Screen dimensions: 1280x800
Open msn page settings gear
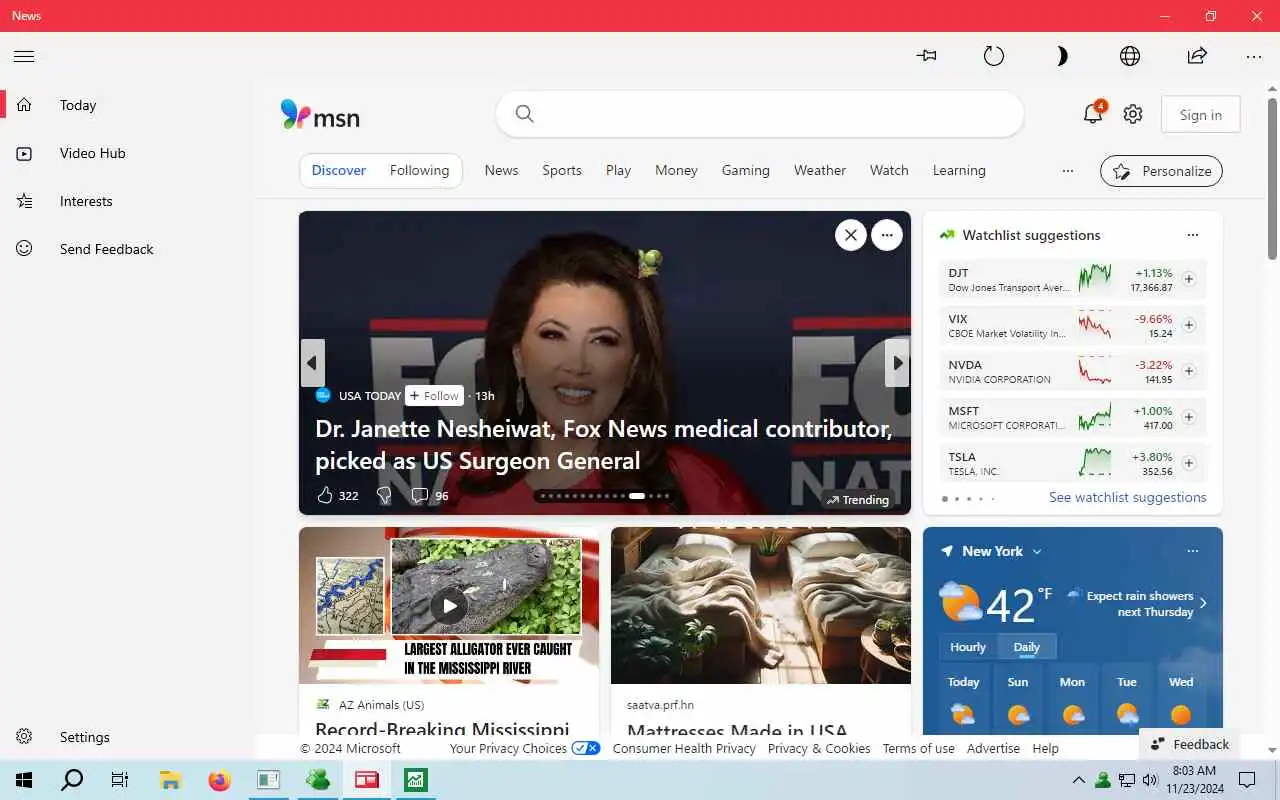pos(1133,114)
